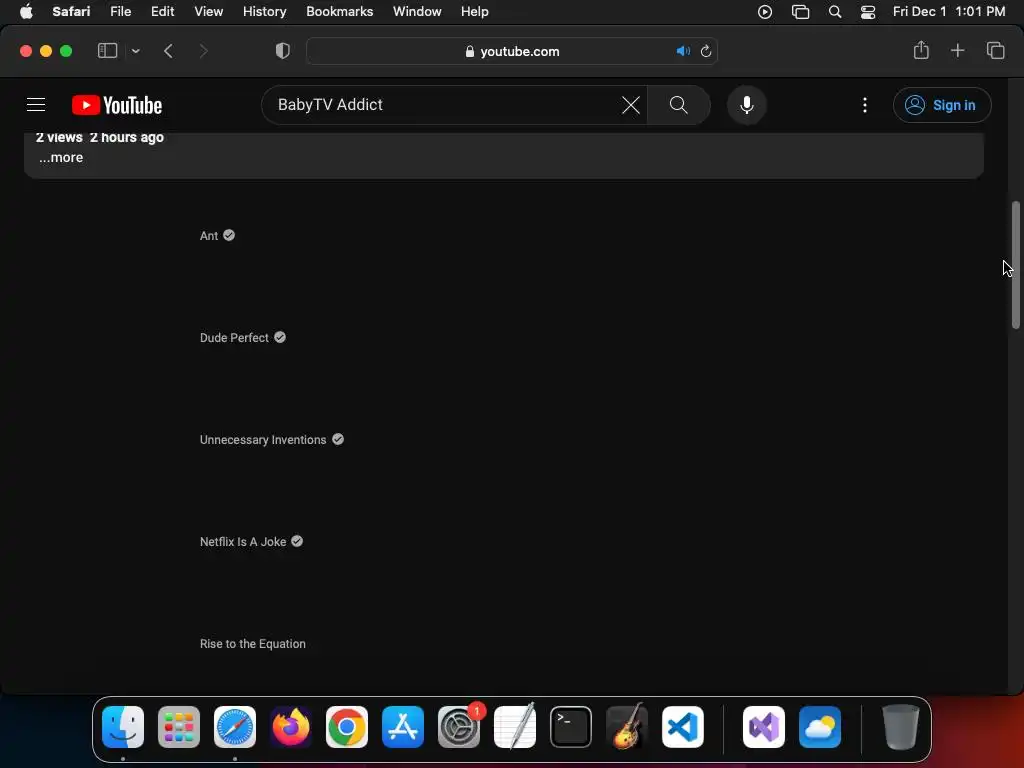Show the Safari tab overview
The height and width of the screenshot is (768, 1024).
click(995, 50)
